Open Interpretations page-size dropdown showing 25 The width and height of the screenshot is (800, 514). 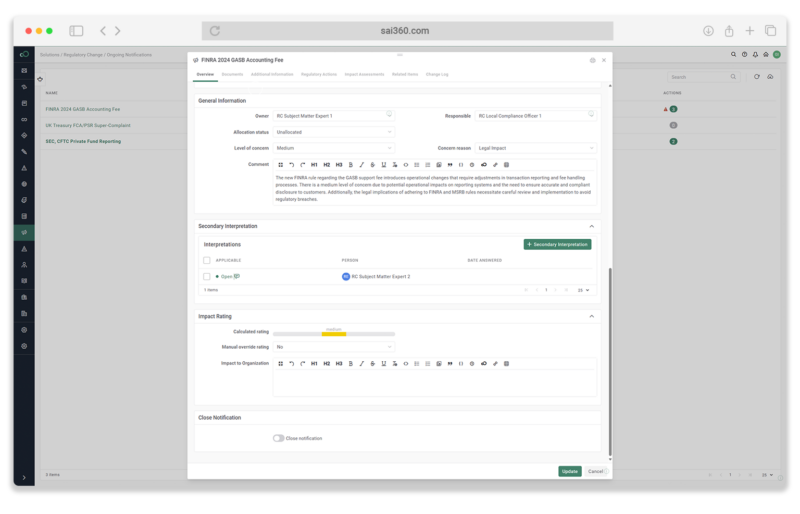[x=583, y=290]
